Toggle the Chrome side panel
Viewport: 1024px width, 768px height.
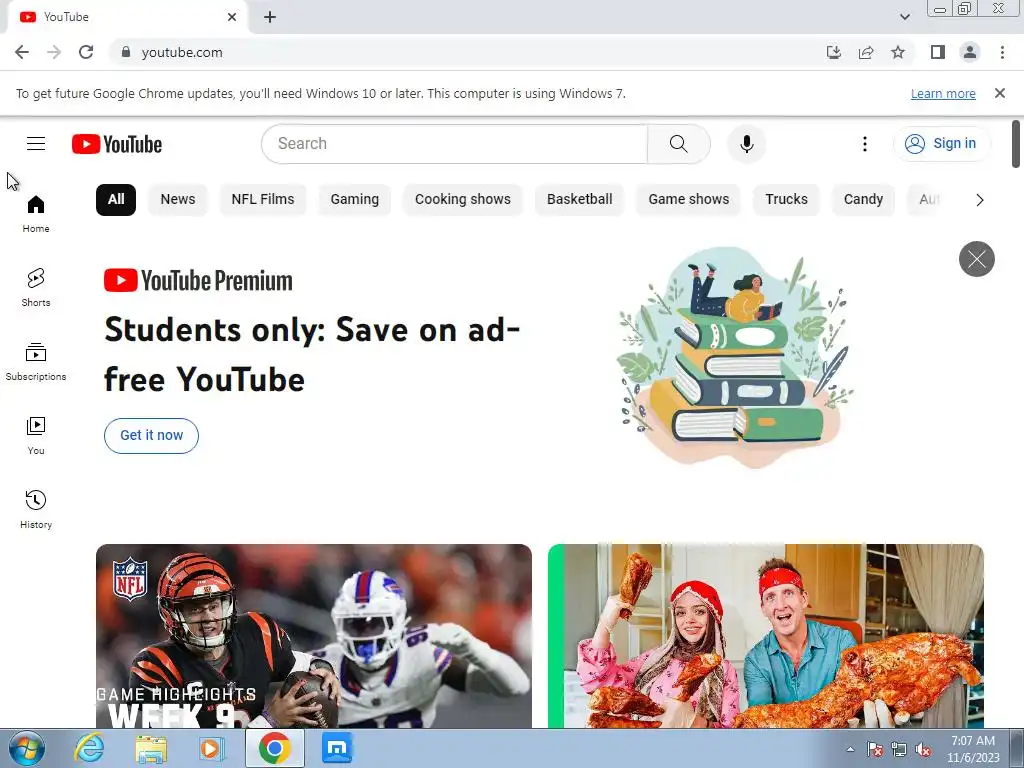(x=938, y=52)
